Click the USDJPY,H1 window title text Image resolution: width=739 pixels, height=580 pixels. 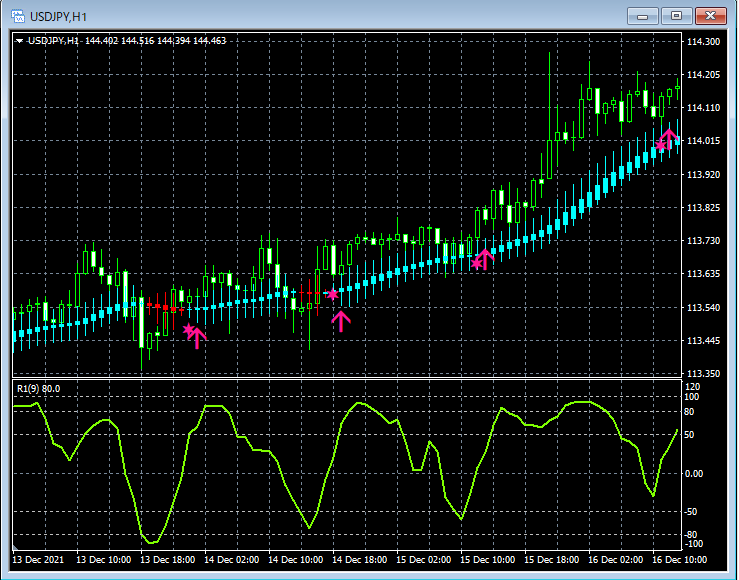coord(59,16)
